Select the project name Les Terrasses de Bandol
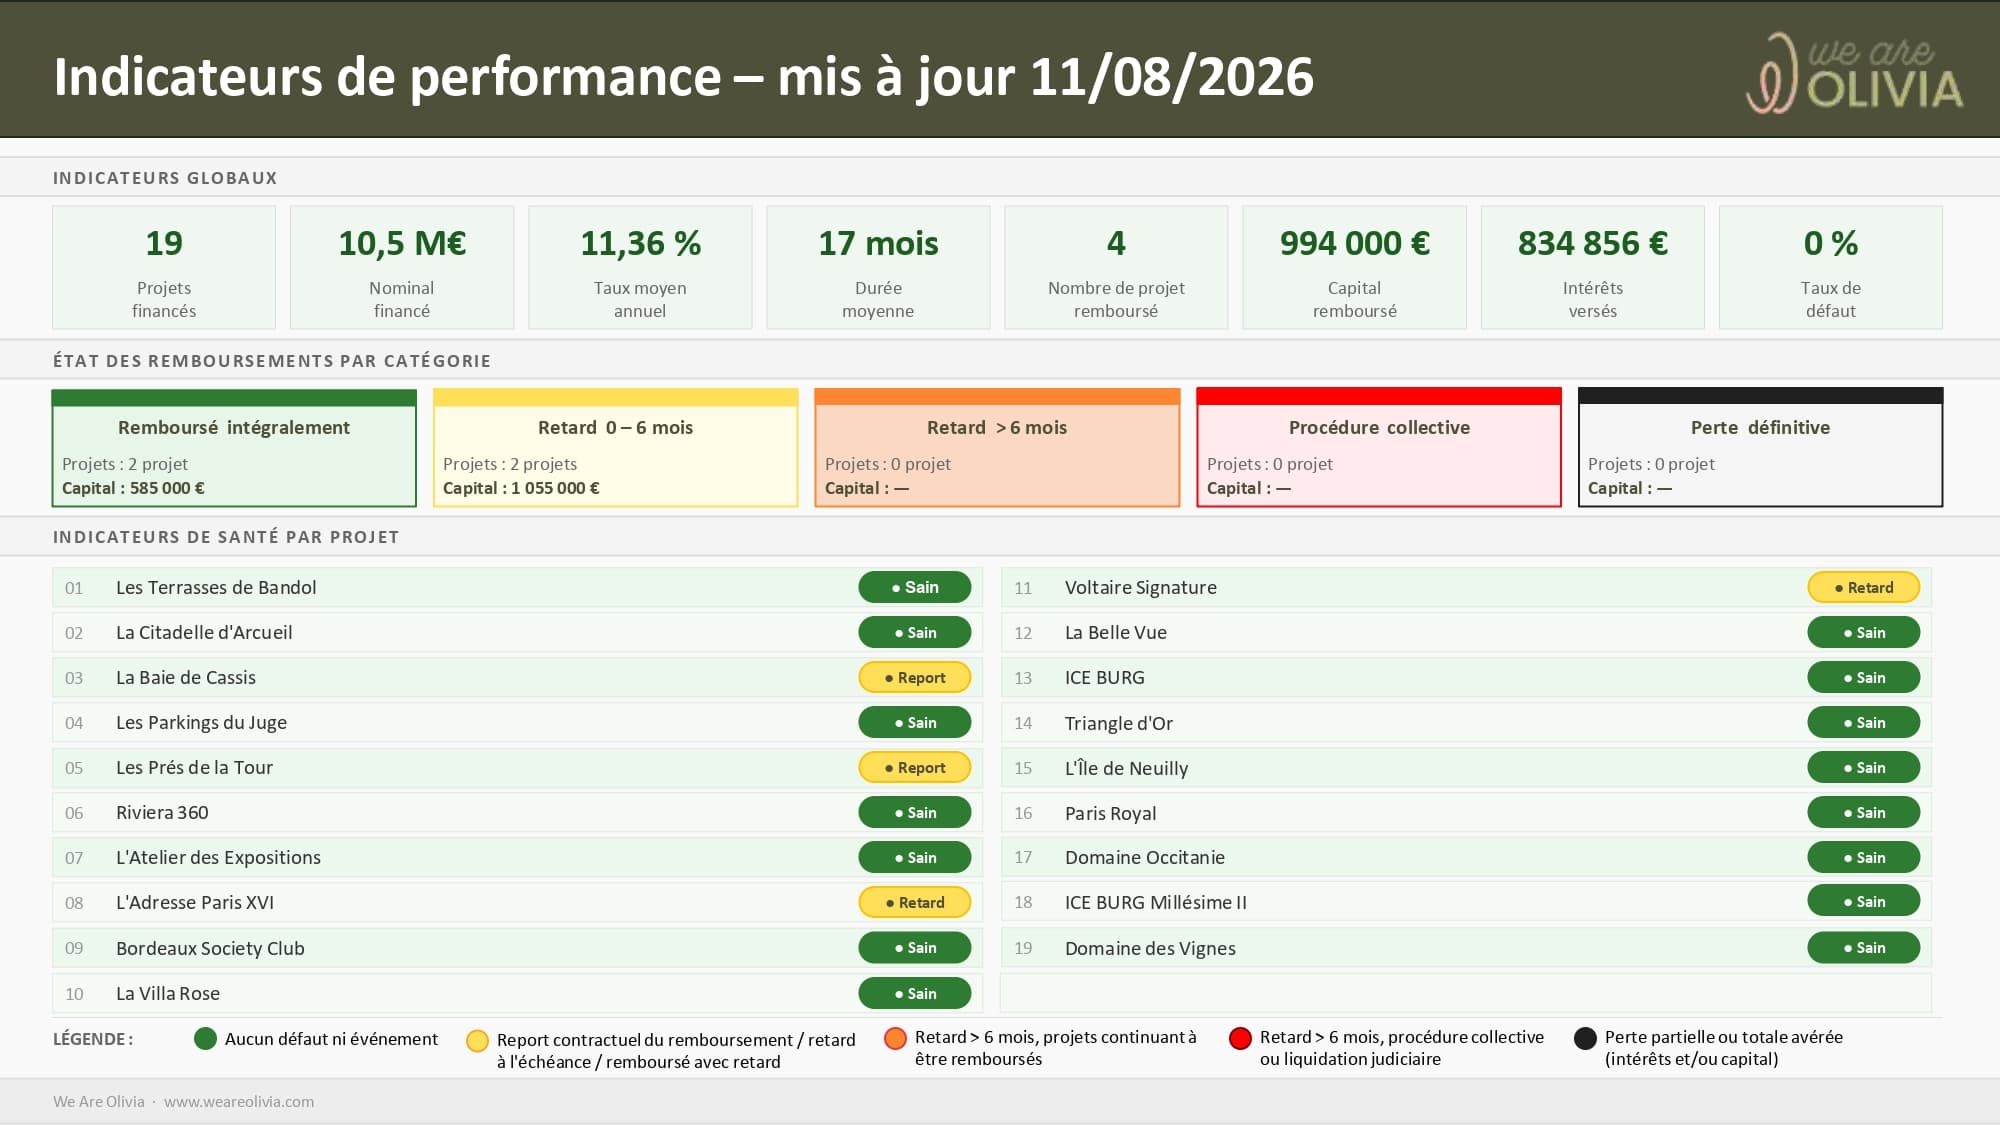Screen dimensions: 2000x1125 pyautogui.click(x=216, y=588)
